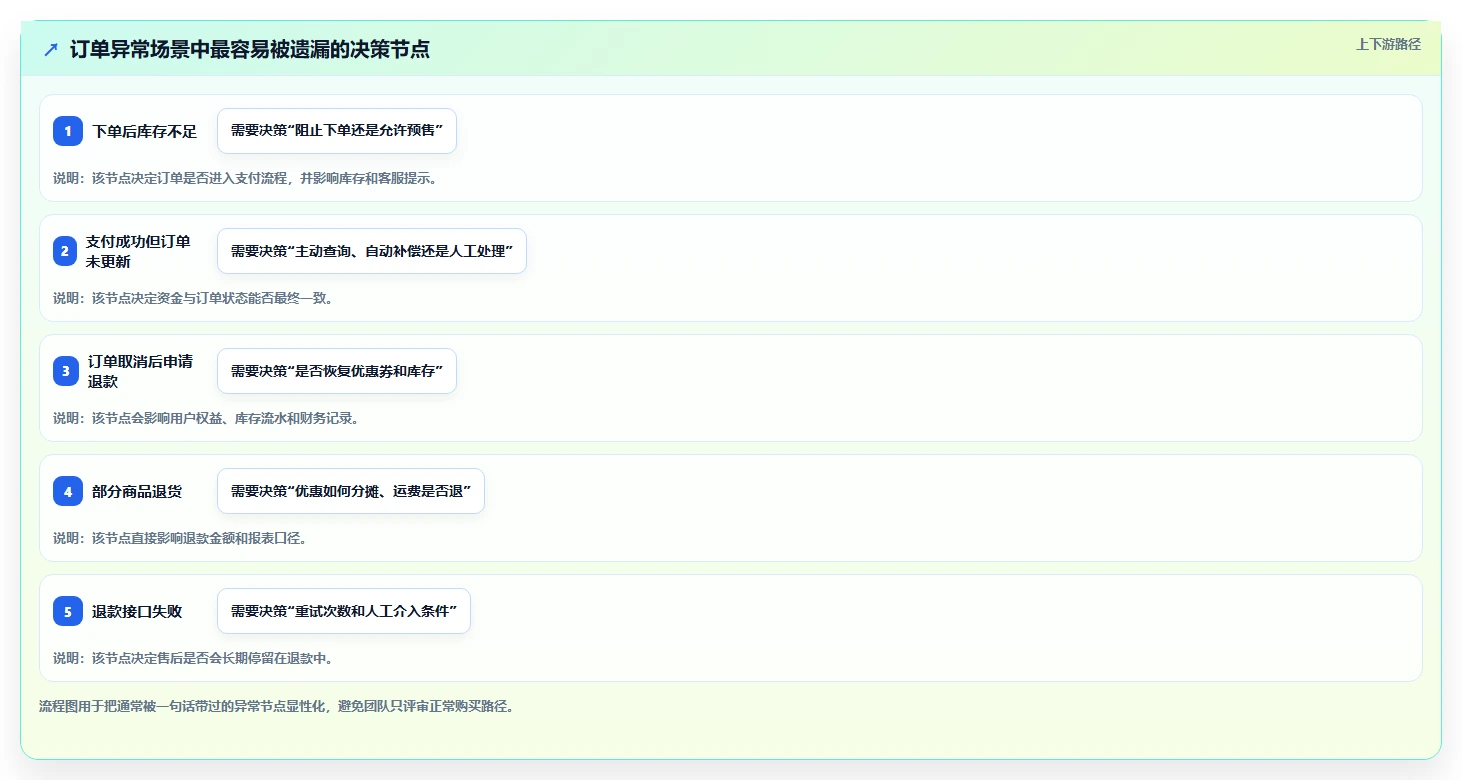Image resolution: width=1462 pixels, height=780 pixels.
Task: Select the decision box 主动查询、自动补偿还是人工处理
Action: tap(372, 251)
